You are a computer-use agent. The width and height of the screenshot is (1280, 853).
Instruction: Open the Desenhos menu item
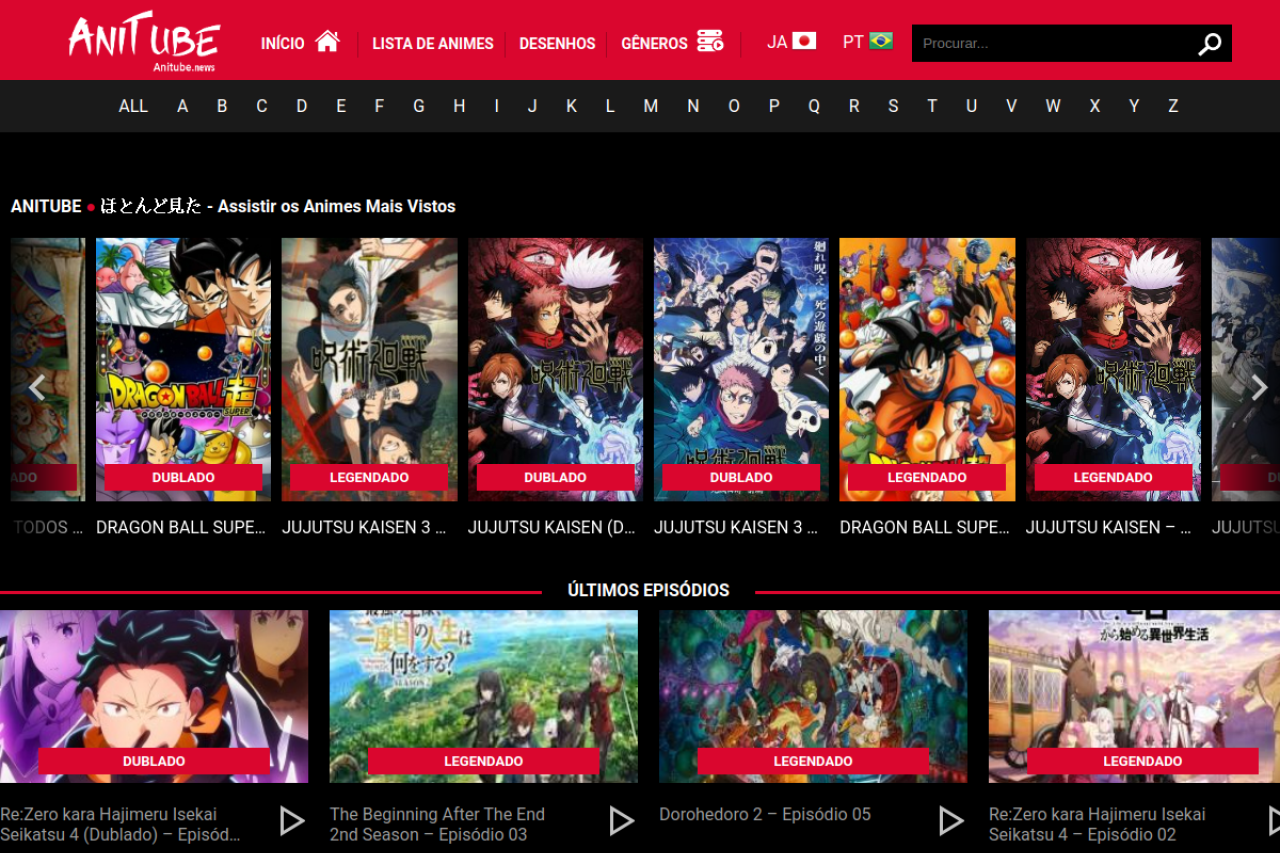[x=557, y=44]
